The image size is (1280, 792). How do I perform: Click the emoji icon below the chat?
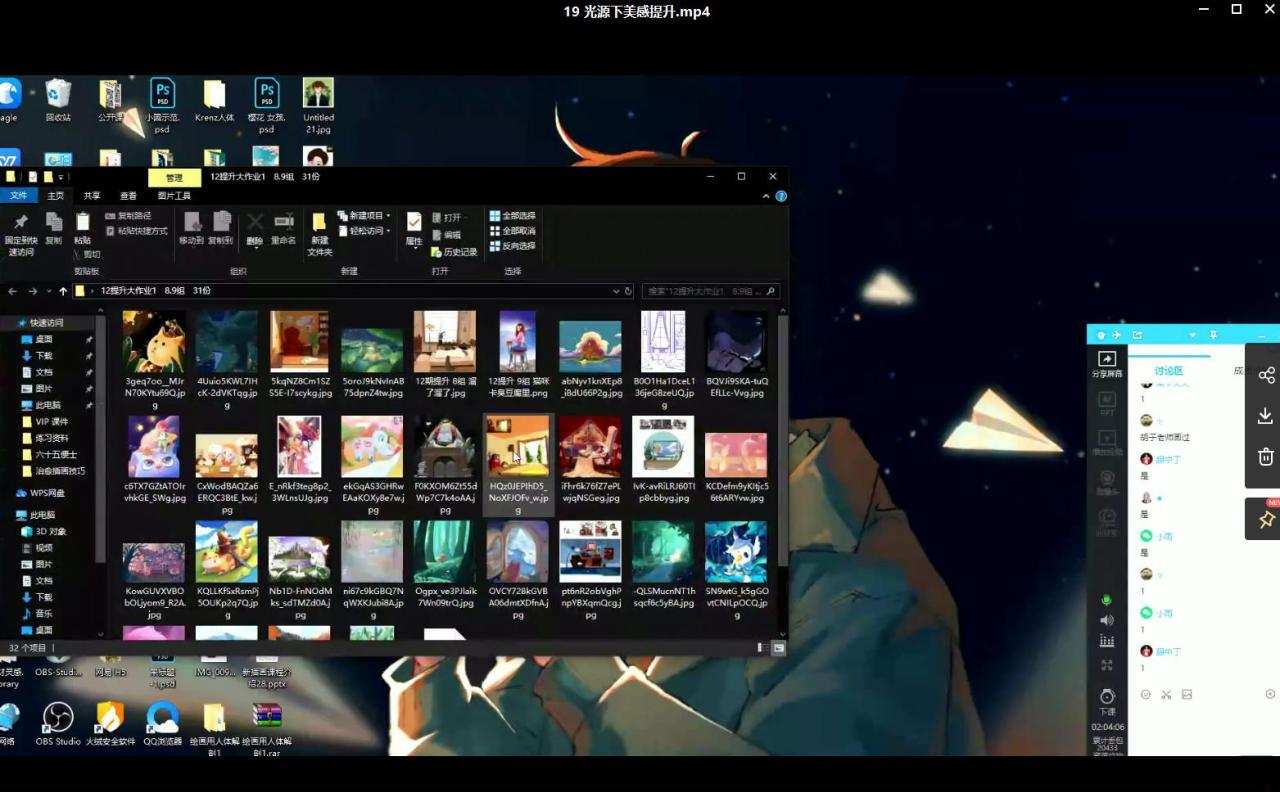[x=1146, y=694]
